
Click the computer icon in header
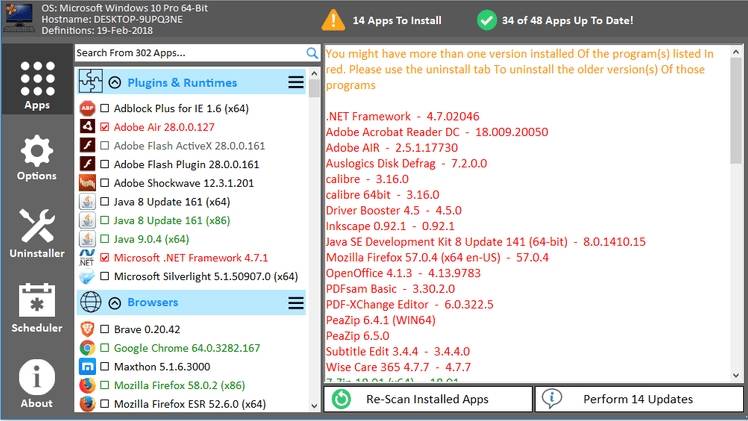tap(19, 18)
